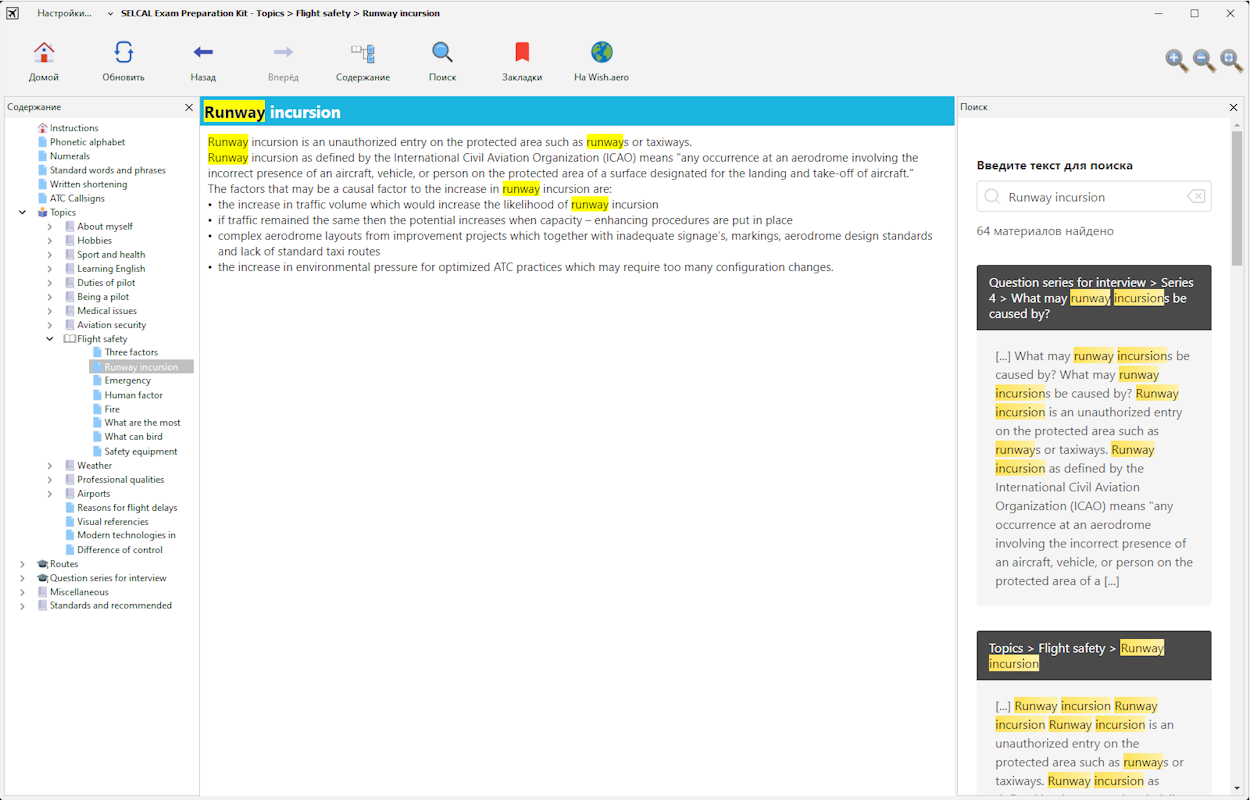Close the Поиск search panel
This screenshot has height=800, width=1250.
1233,107
